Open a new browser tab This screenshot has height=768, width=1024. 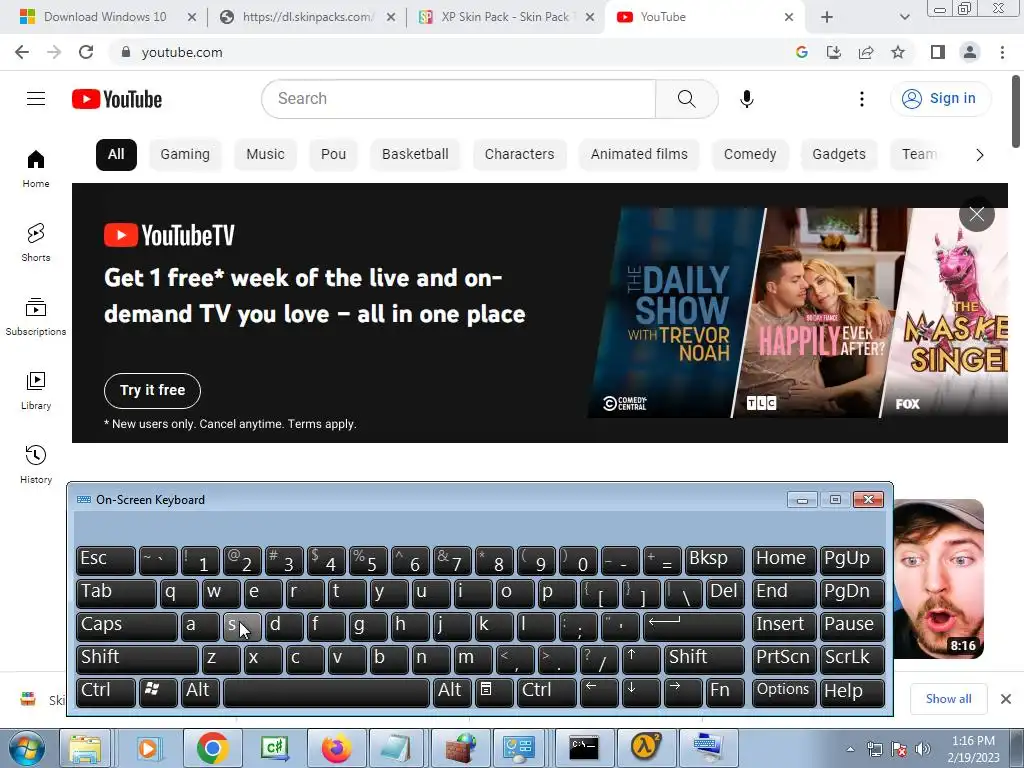(827, 17)
